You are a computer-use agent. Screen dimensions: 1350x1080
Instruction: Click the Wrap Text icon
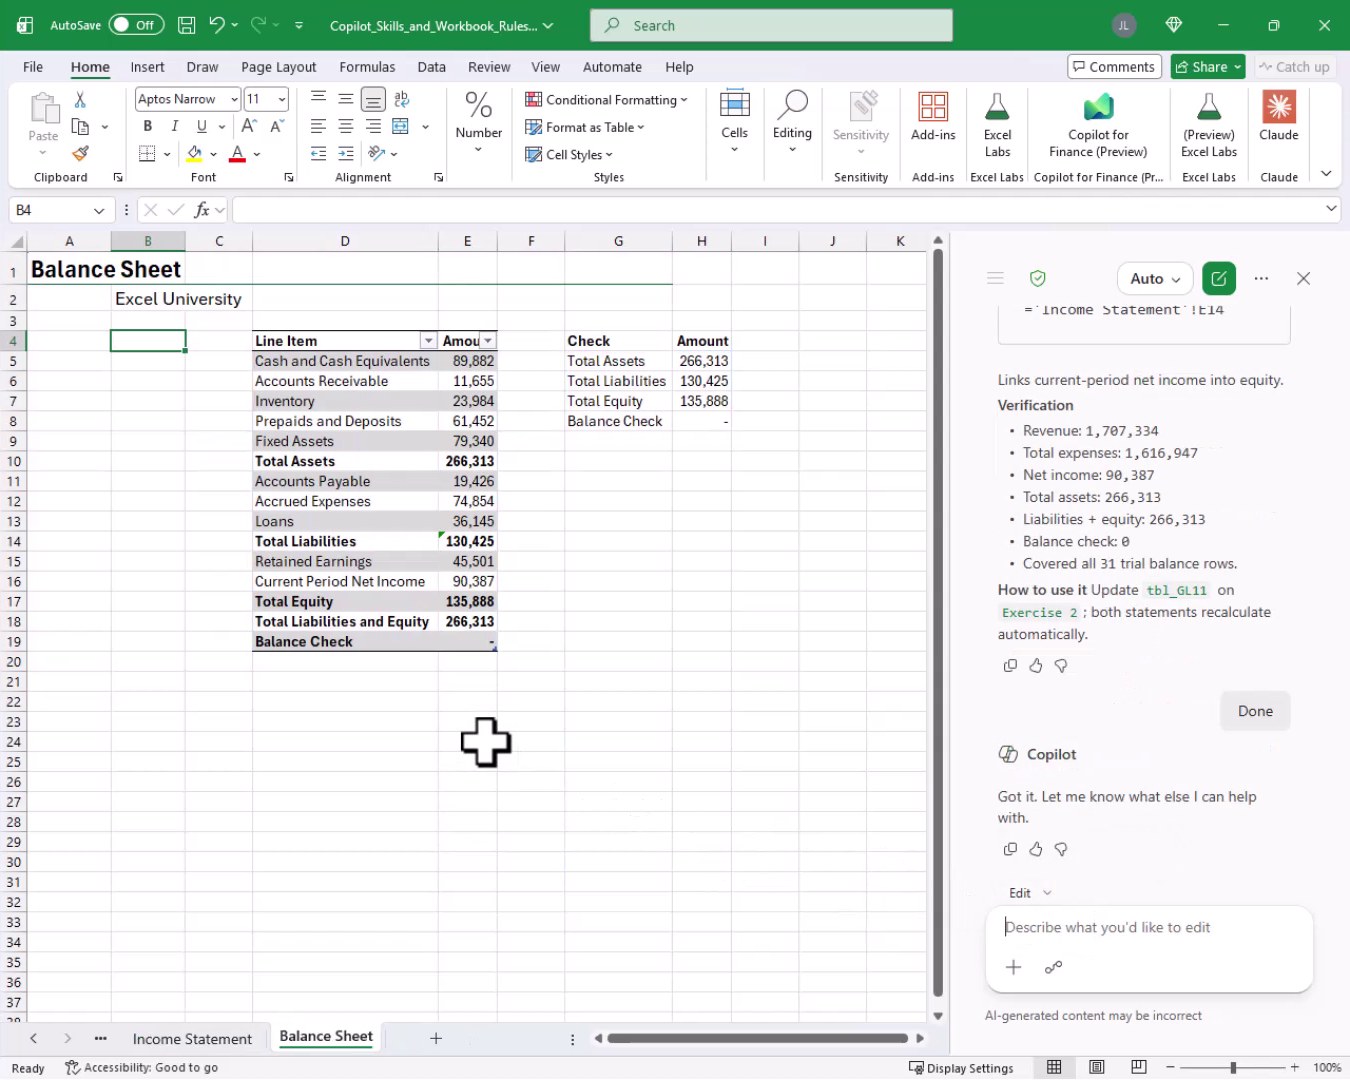401,99
